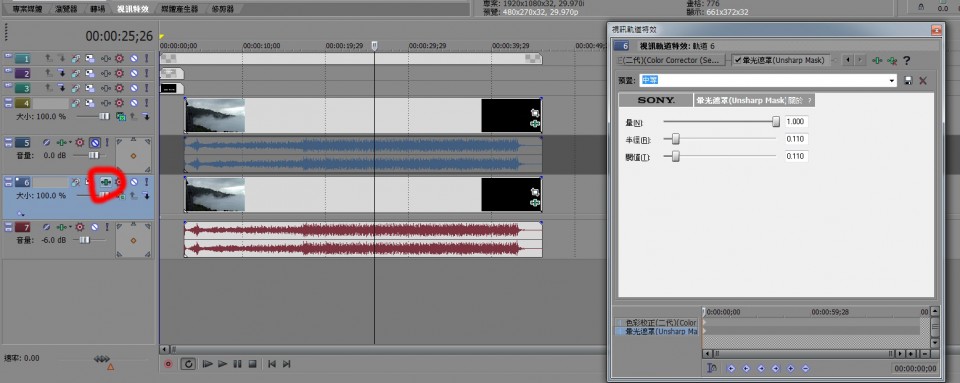Click make compositing child arrow on track 2
Screen dimensions: 960x383
tap(62, 73)
